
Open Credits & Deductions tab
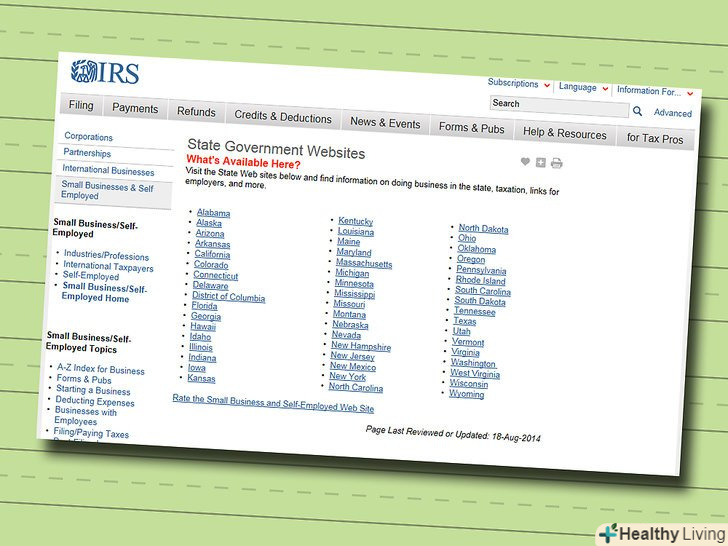[x=283, y=117]
